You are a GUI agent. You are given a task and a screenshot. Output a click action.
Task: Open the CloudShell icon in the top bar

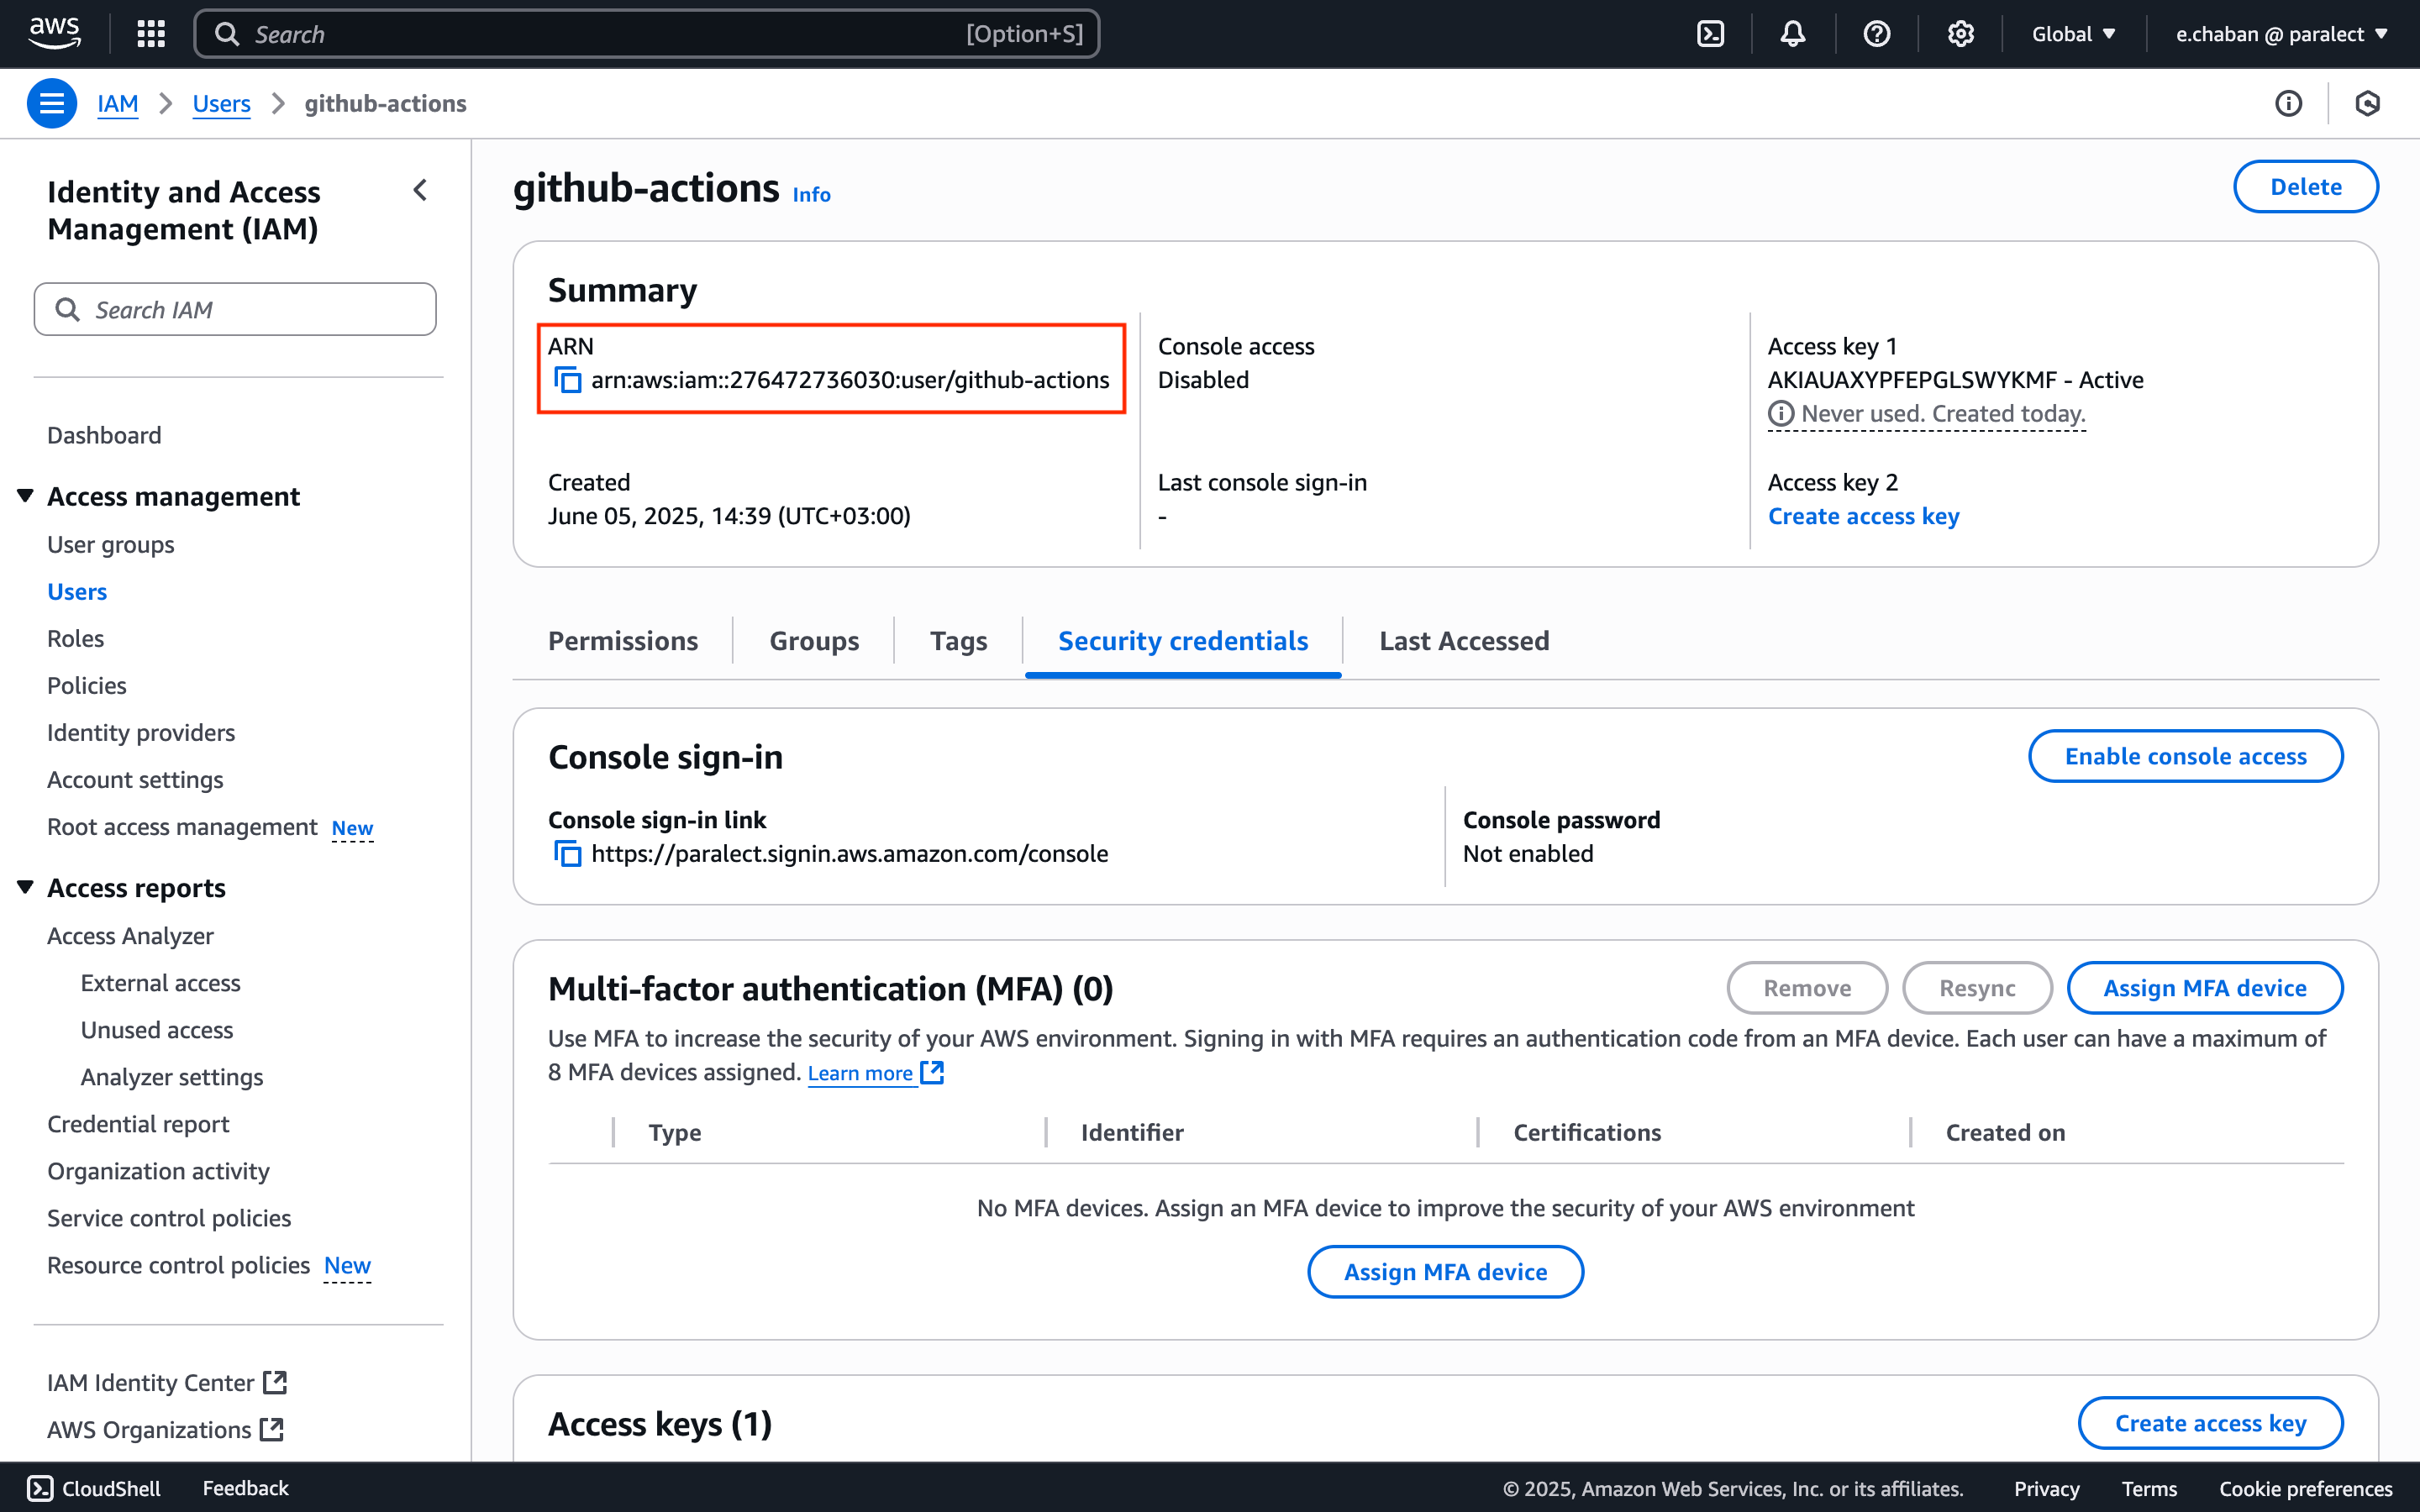click(x=1710, y=34)
